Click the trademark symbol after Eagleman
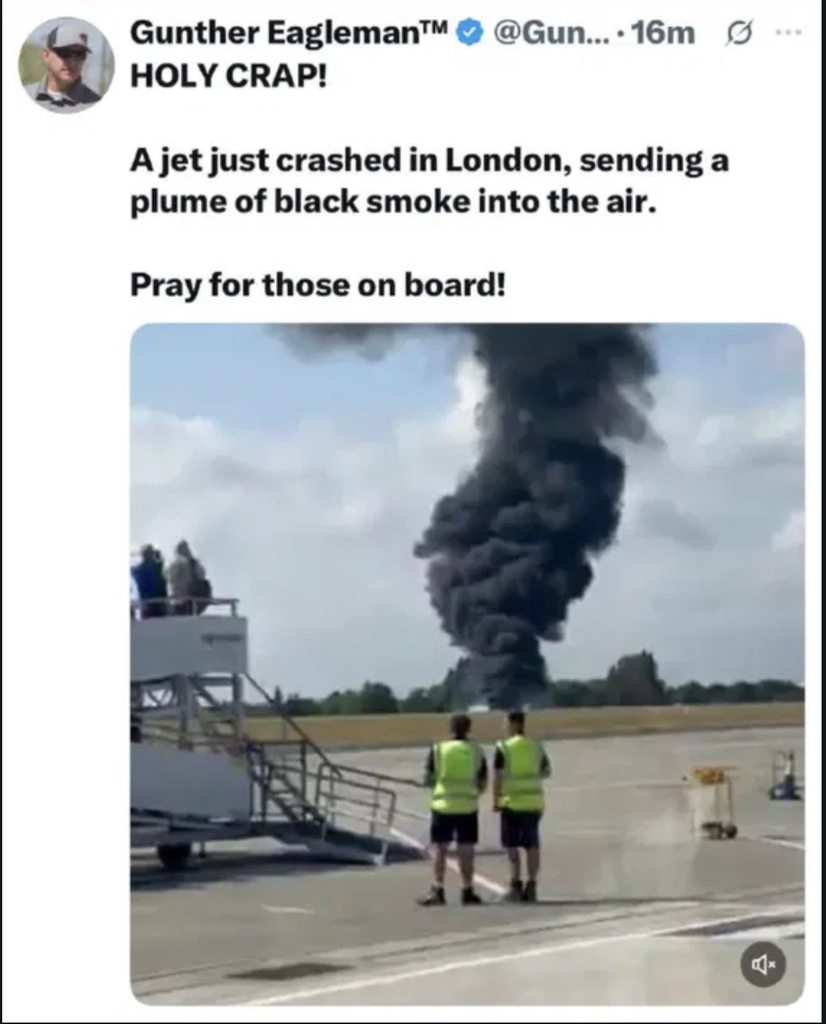The height and width of the screenshot is (1024, 826). (x=439, y=26)
